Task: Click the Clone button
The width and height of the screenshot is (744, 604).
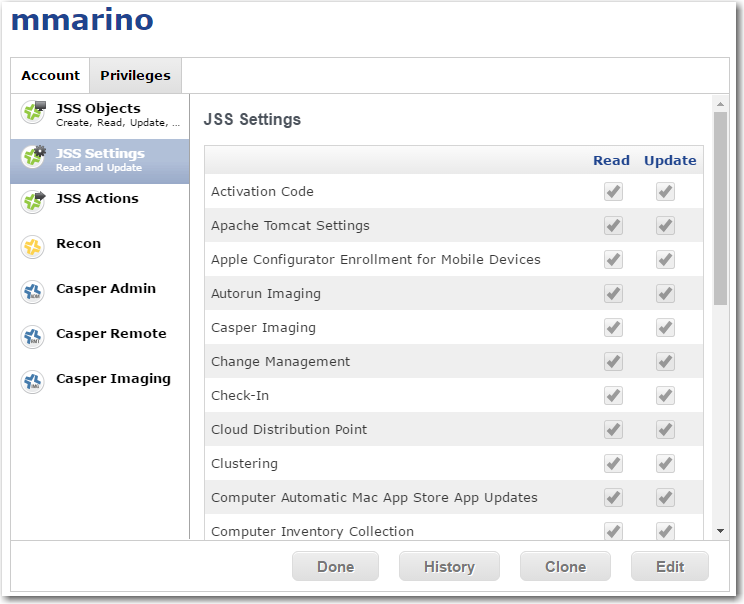Action: pyautogui.click(x=565, y=566)
